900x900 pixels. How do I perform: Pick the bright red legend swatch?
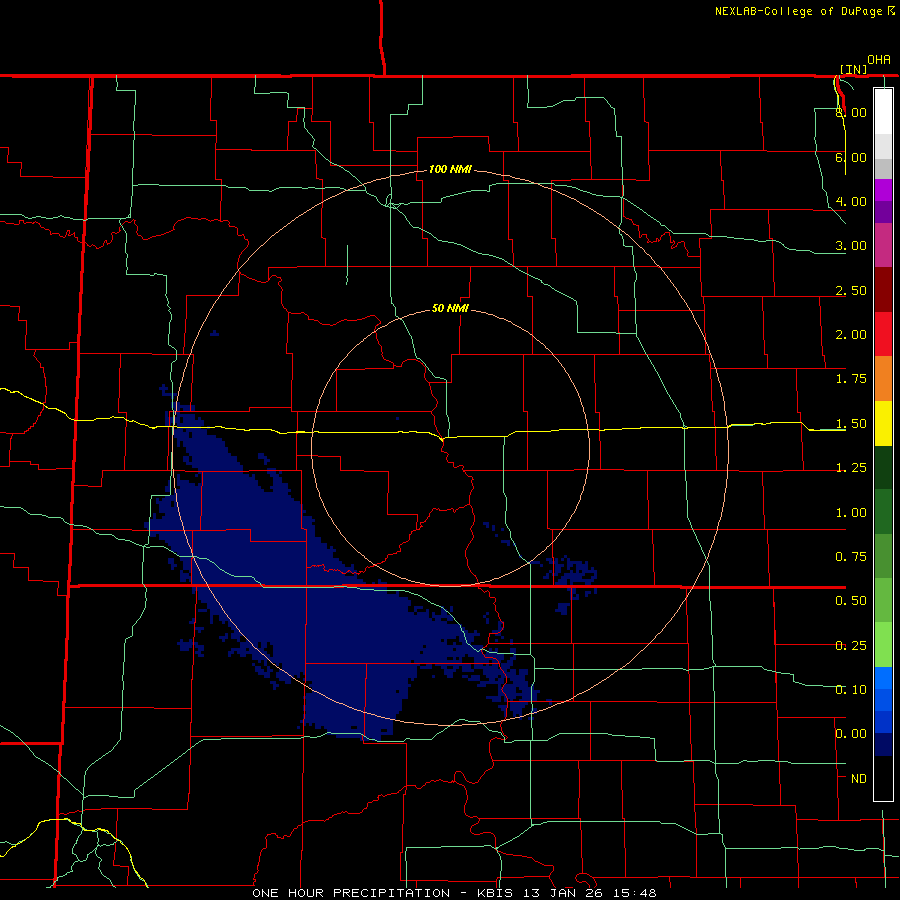pos(883,334)
